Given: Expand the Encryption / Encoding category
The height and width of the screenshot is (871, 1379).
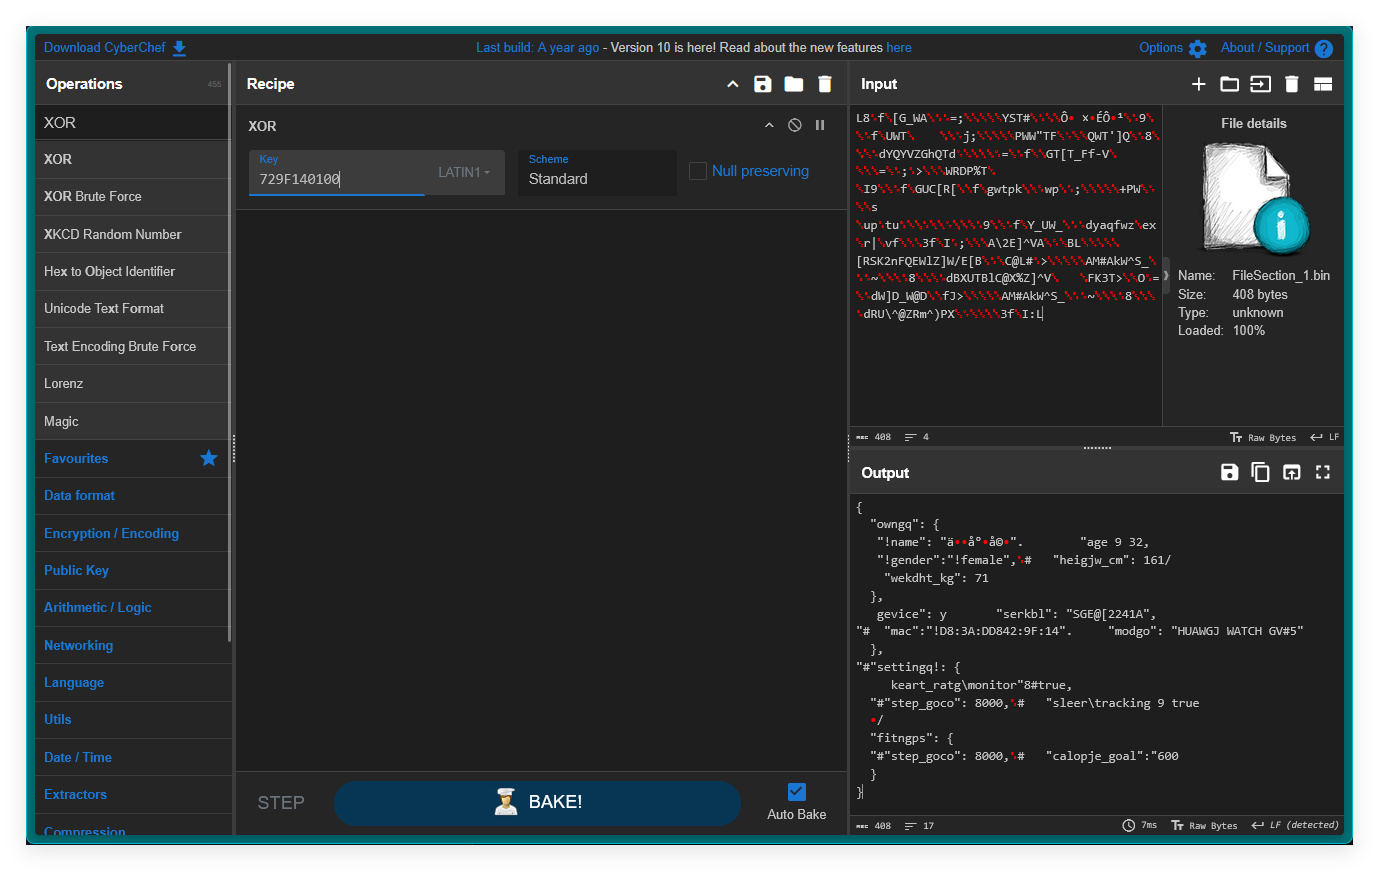Looking at the screenshot, I should click(x=133, y=533).
